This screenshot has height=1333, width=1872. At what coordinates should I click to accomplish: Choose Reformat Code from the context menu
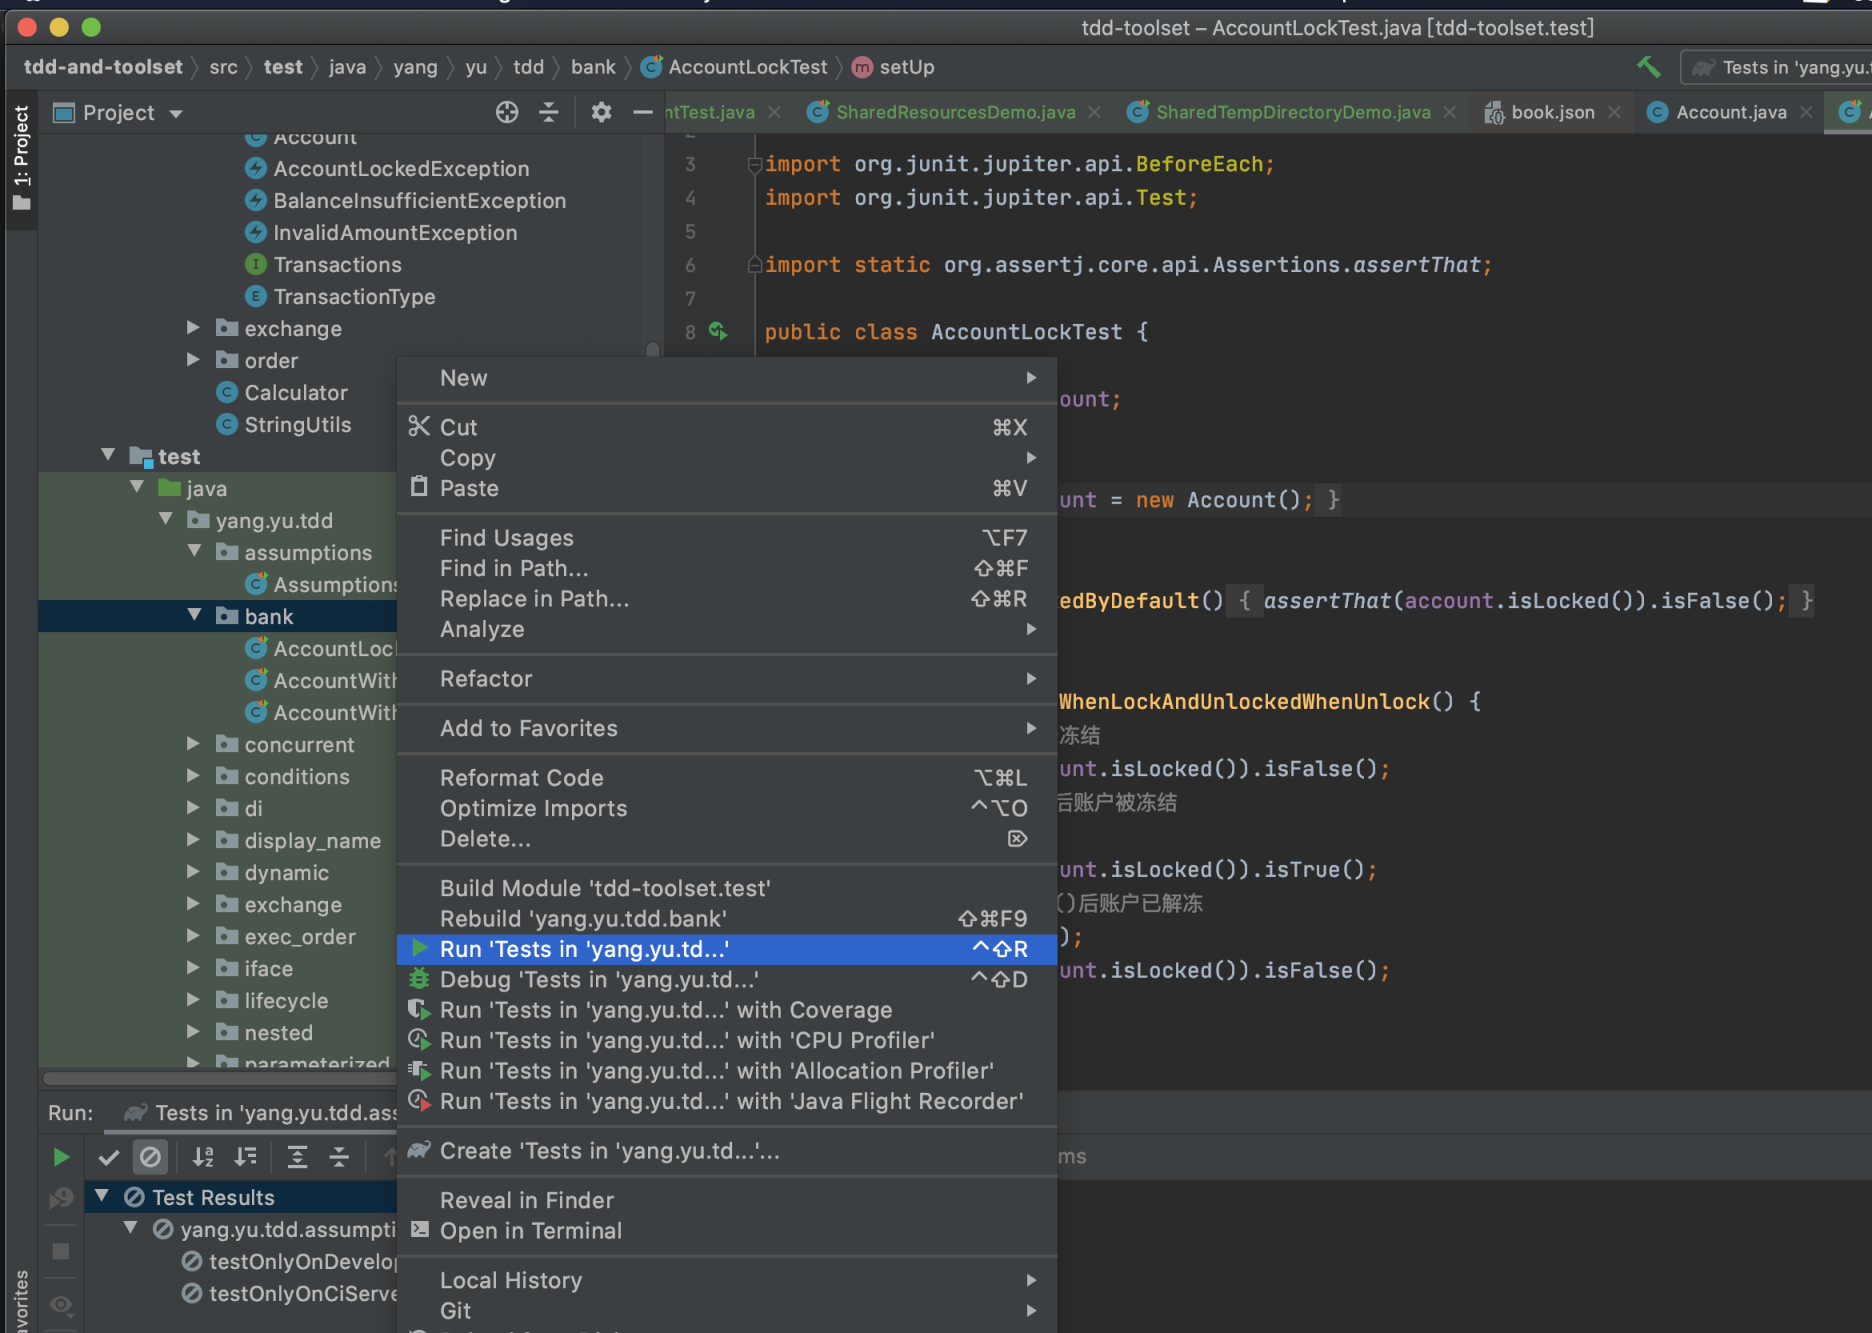pyautogui.click(x=521, y=778)
